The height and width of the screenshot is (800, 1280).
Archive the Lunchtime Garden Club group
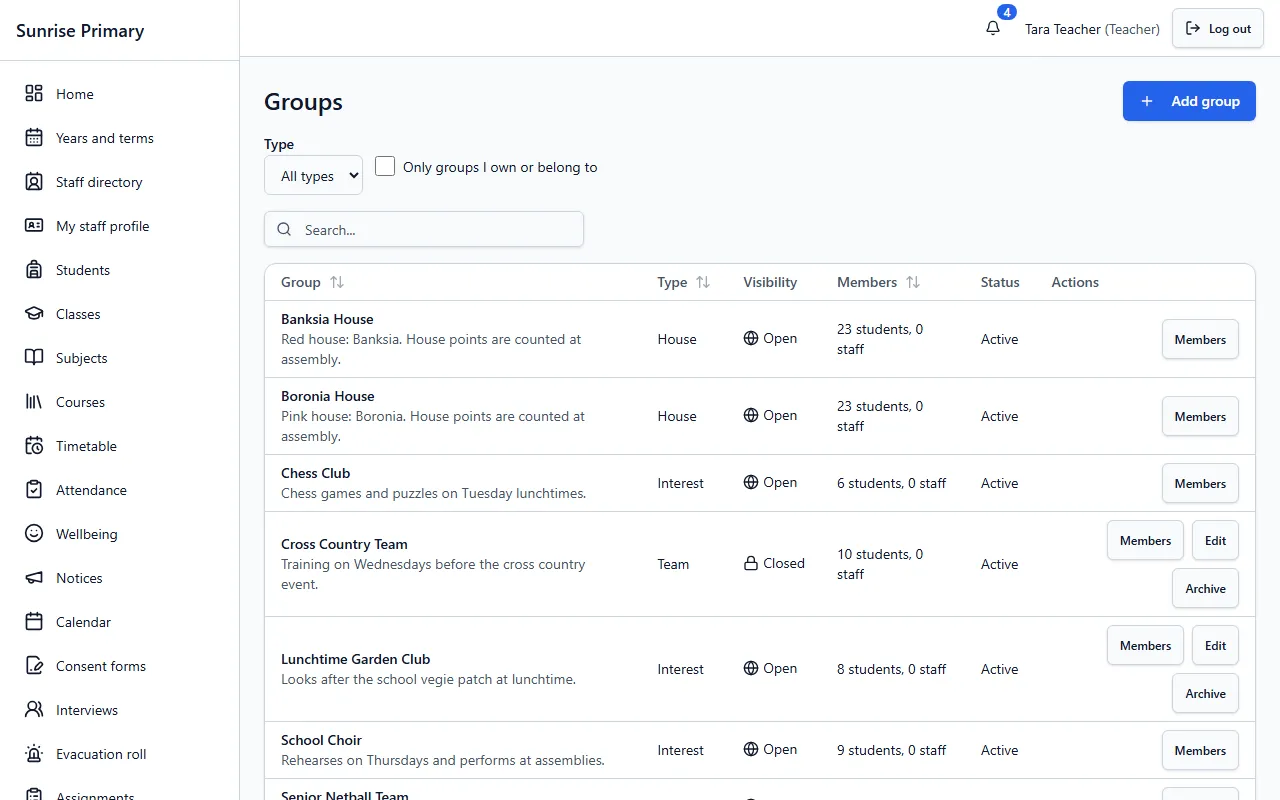[1205, 693]
